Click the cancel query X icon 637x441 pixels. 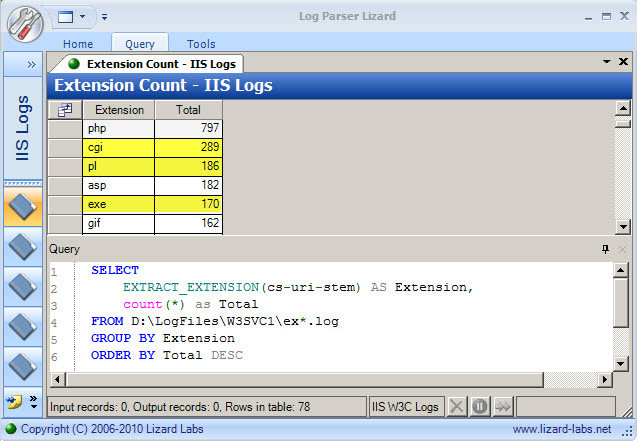click(457, 406)
